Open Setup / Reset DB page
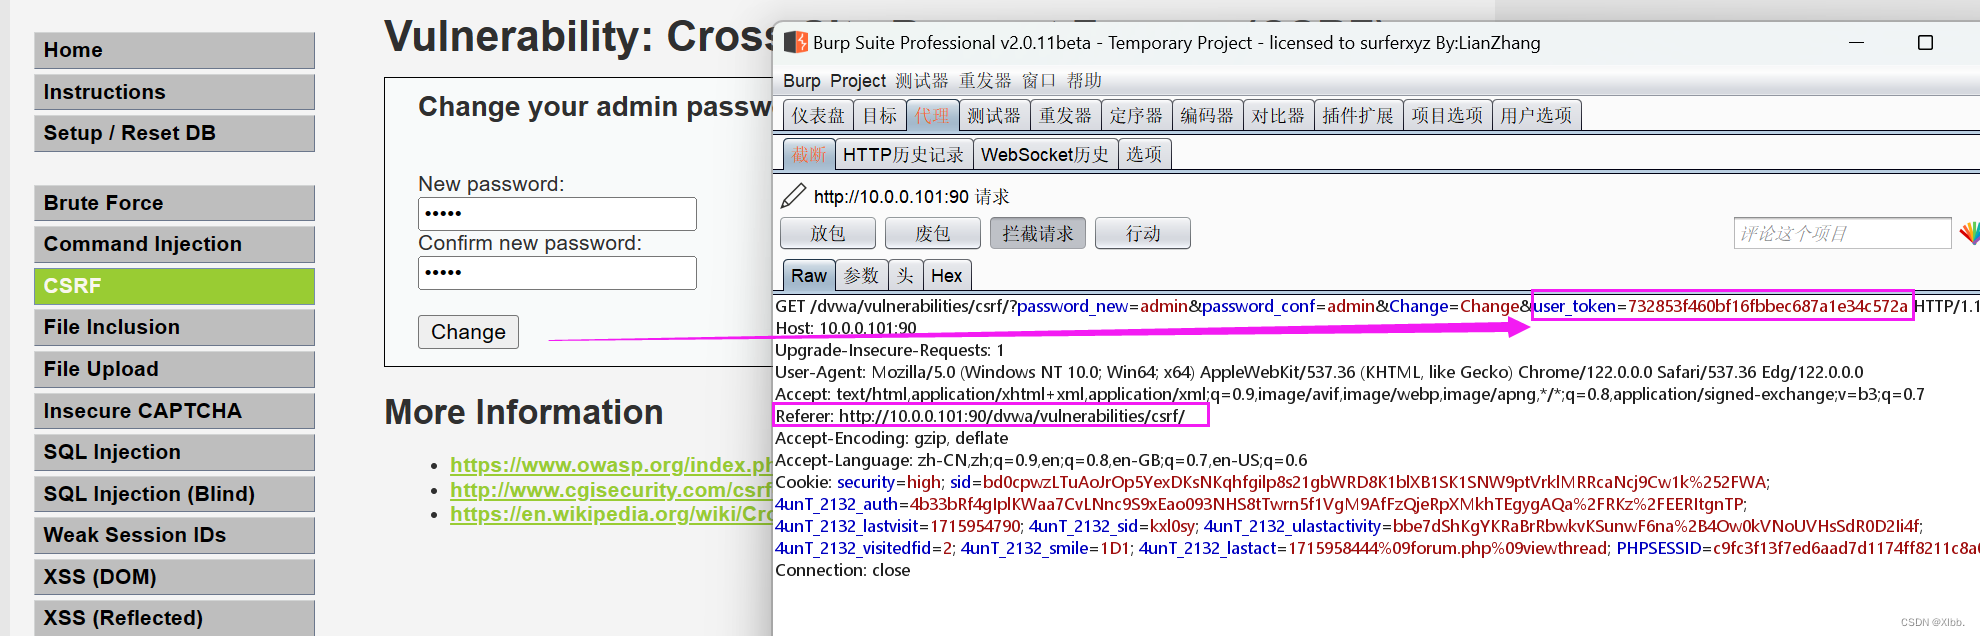 click(x=174, y=133)
